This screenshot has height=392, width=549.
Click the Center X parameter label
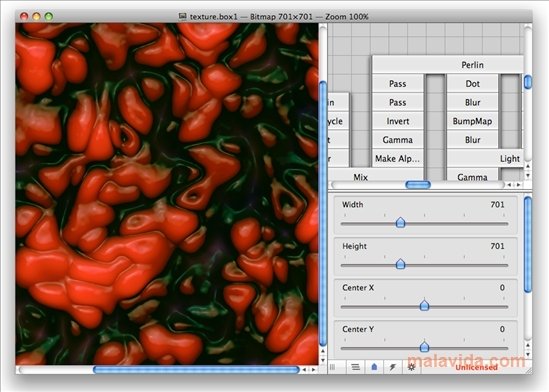(x=358, y=288)
